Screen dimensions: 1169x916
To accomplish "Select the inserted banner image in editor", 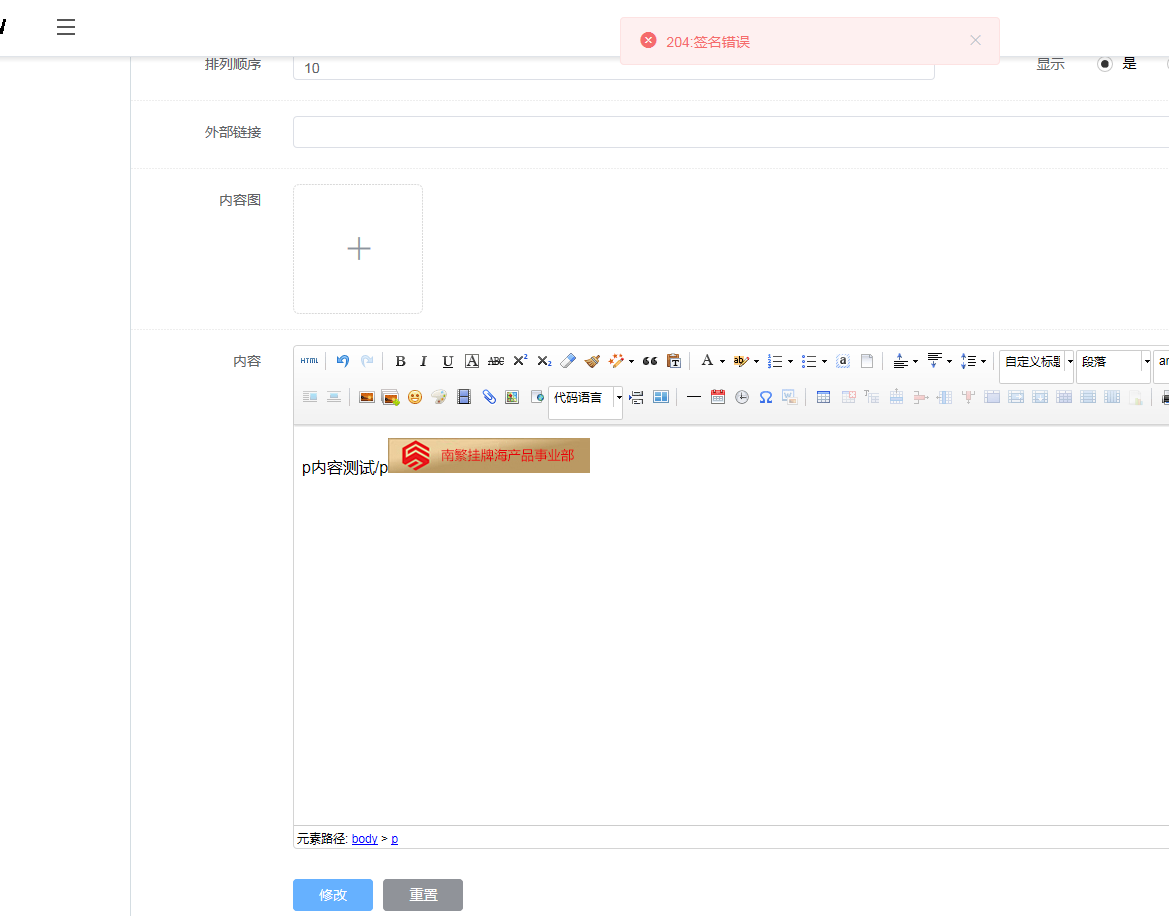I will [x=489, y=455].
